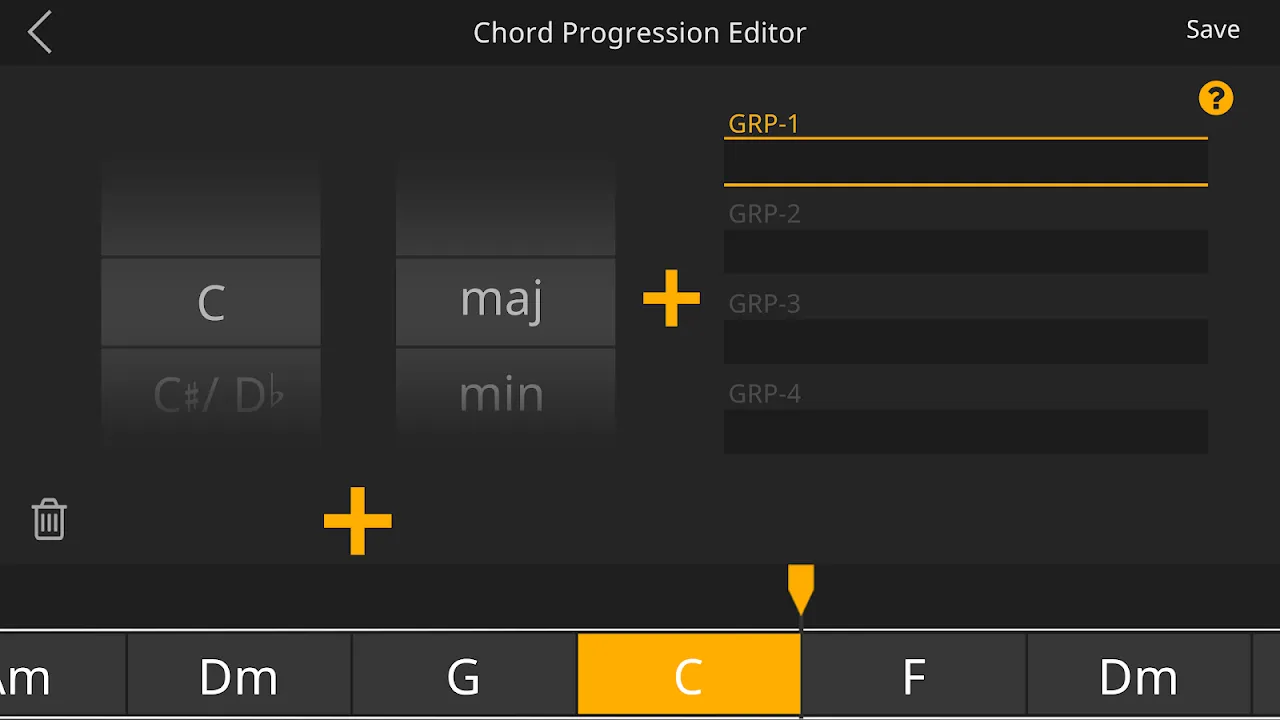Image resolution: width=1280 pixels, height=720 pixels.
Task: Enable the GRP-3 group slot
Action: [x=965, y=341]
